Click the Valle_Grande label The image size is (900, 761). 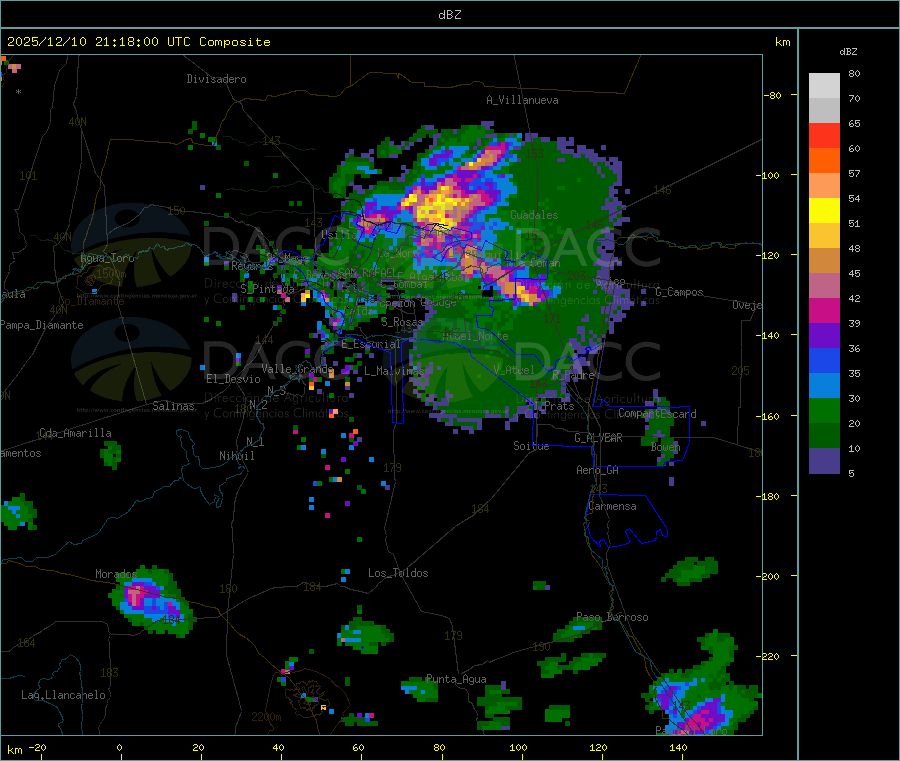click(297, 368)
